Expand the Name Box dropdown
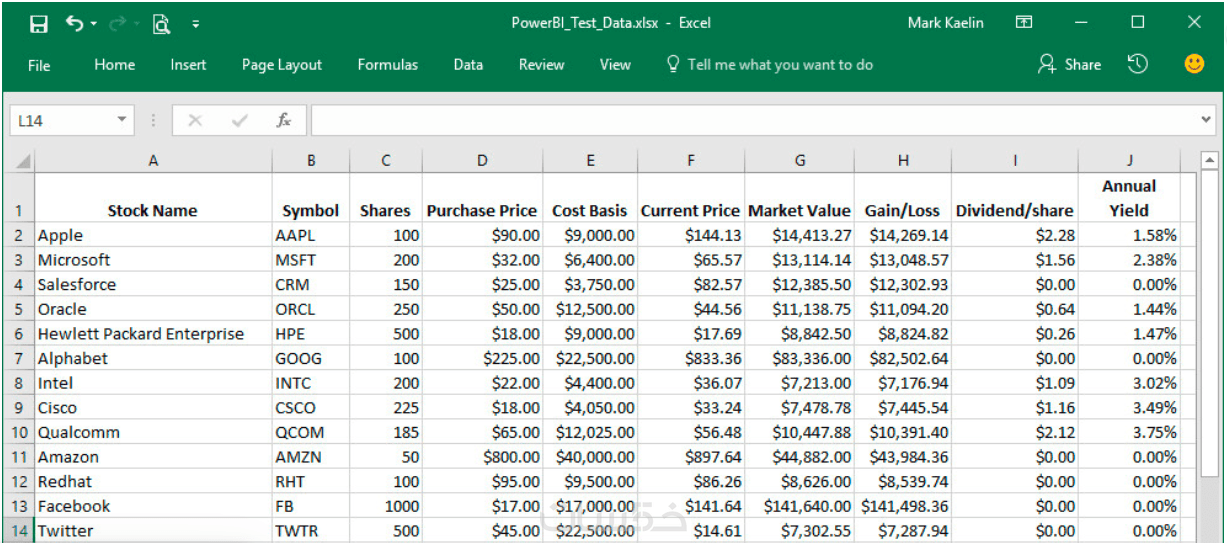1227x543 pixels. tap(122, 120)
